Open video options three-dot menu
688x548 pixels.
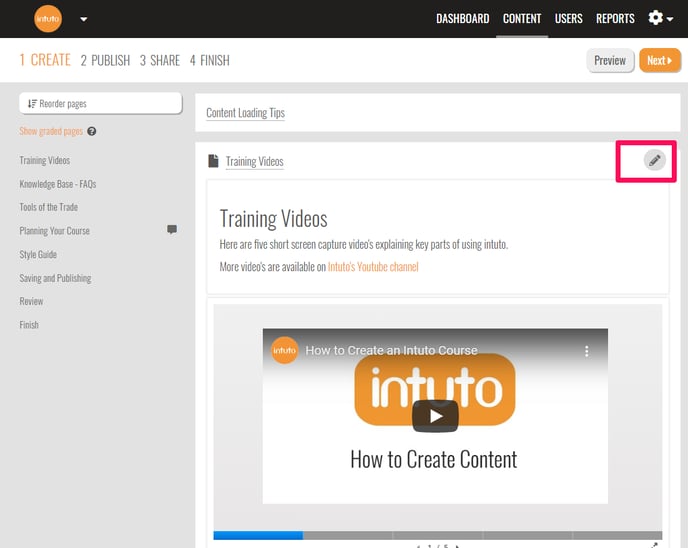click(x=587, y=351)
